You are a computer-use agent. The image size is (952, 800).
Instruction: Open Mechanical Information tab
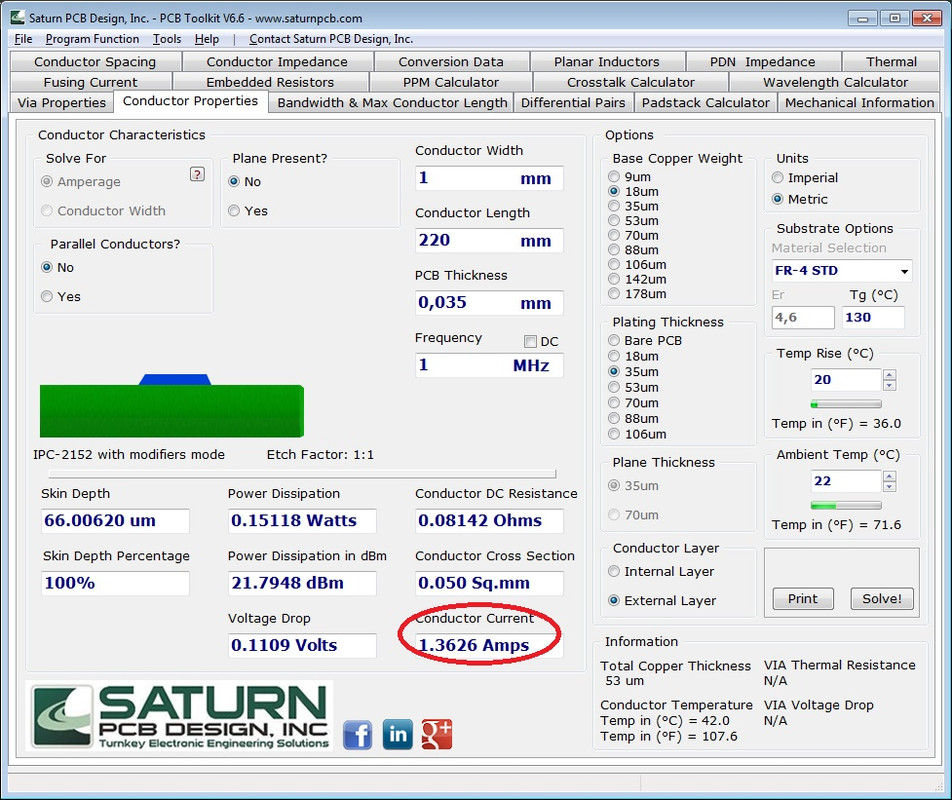(x=859, y=103)
